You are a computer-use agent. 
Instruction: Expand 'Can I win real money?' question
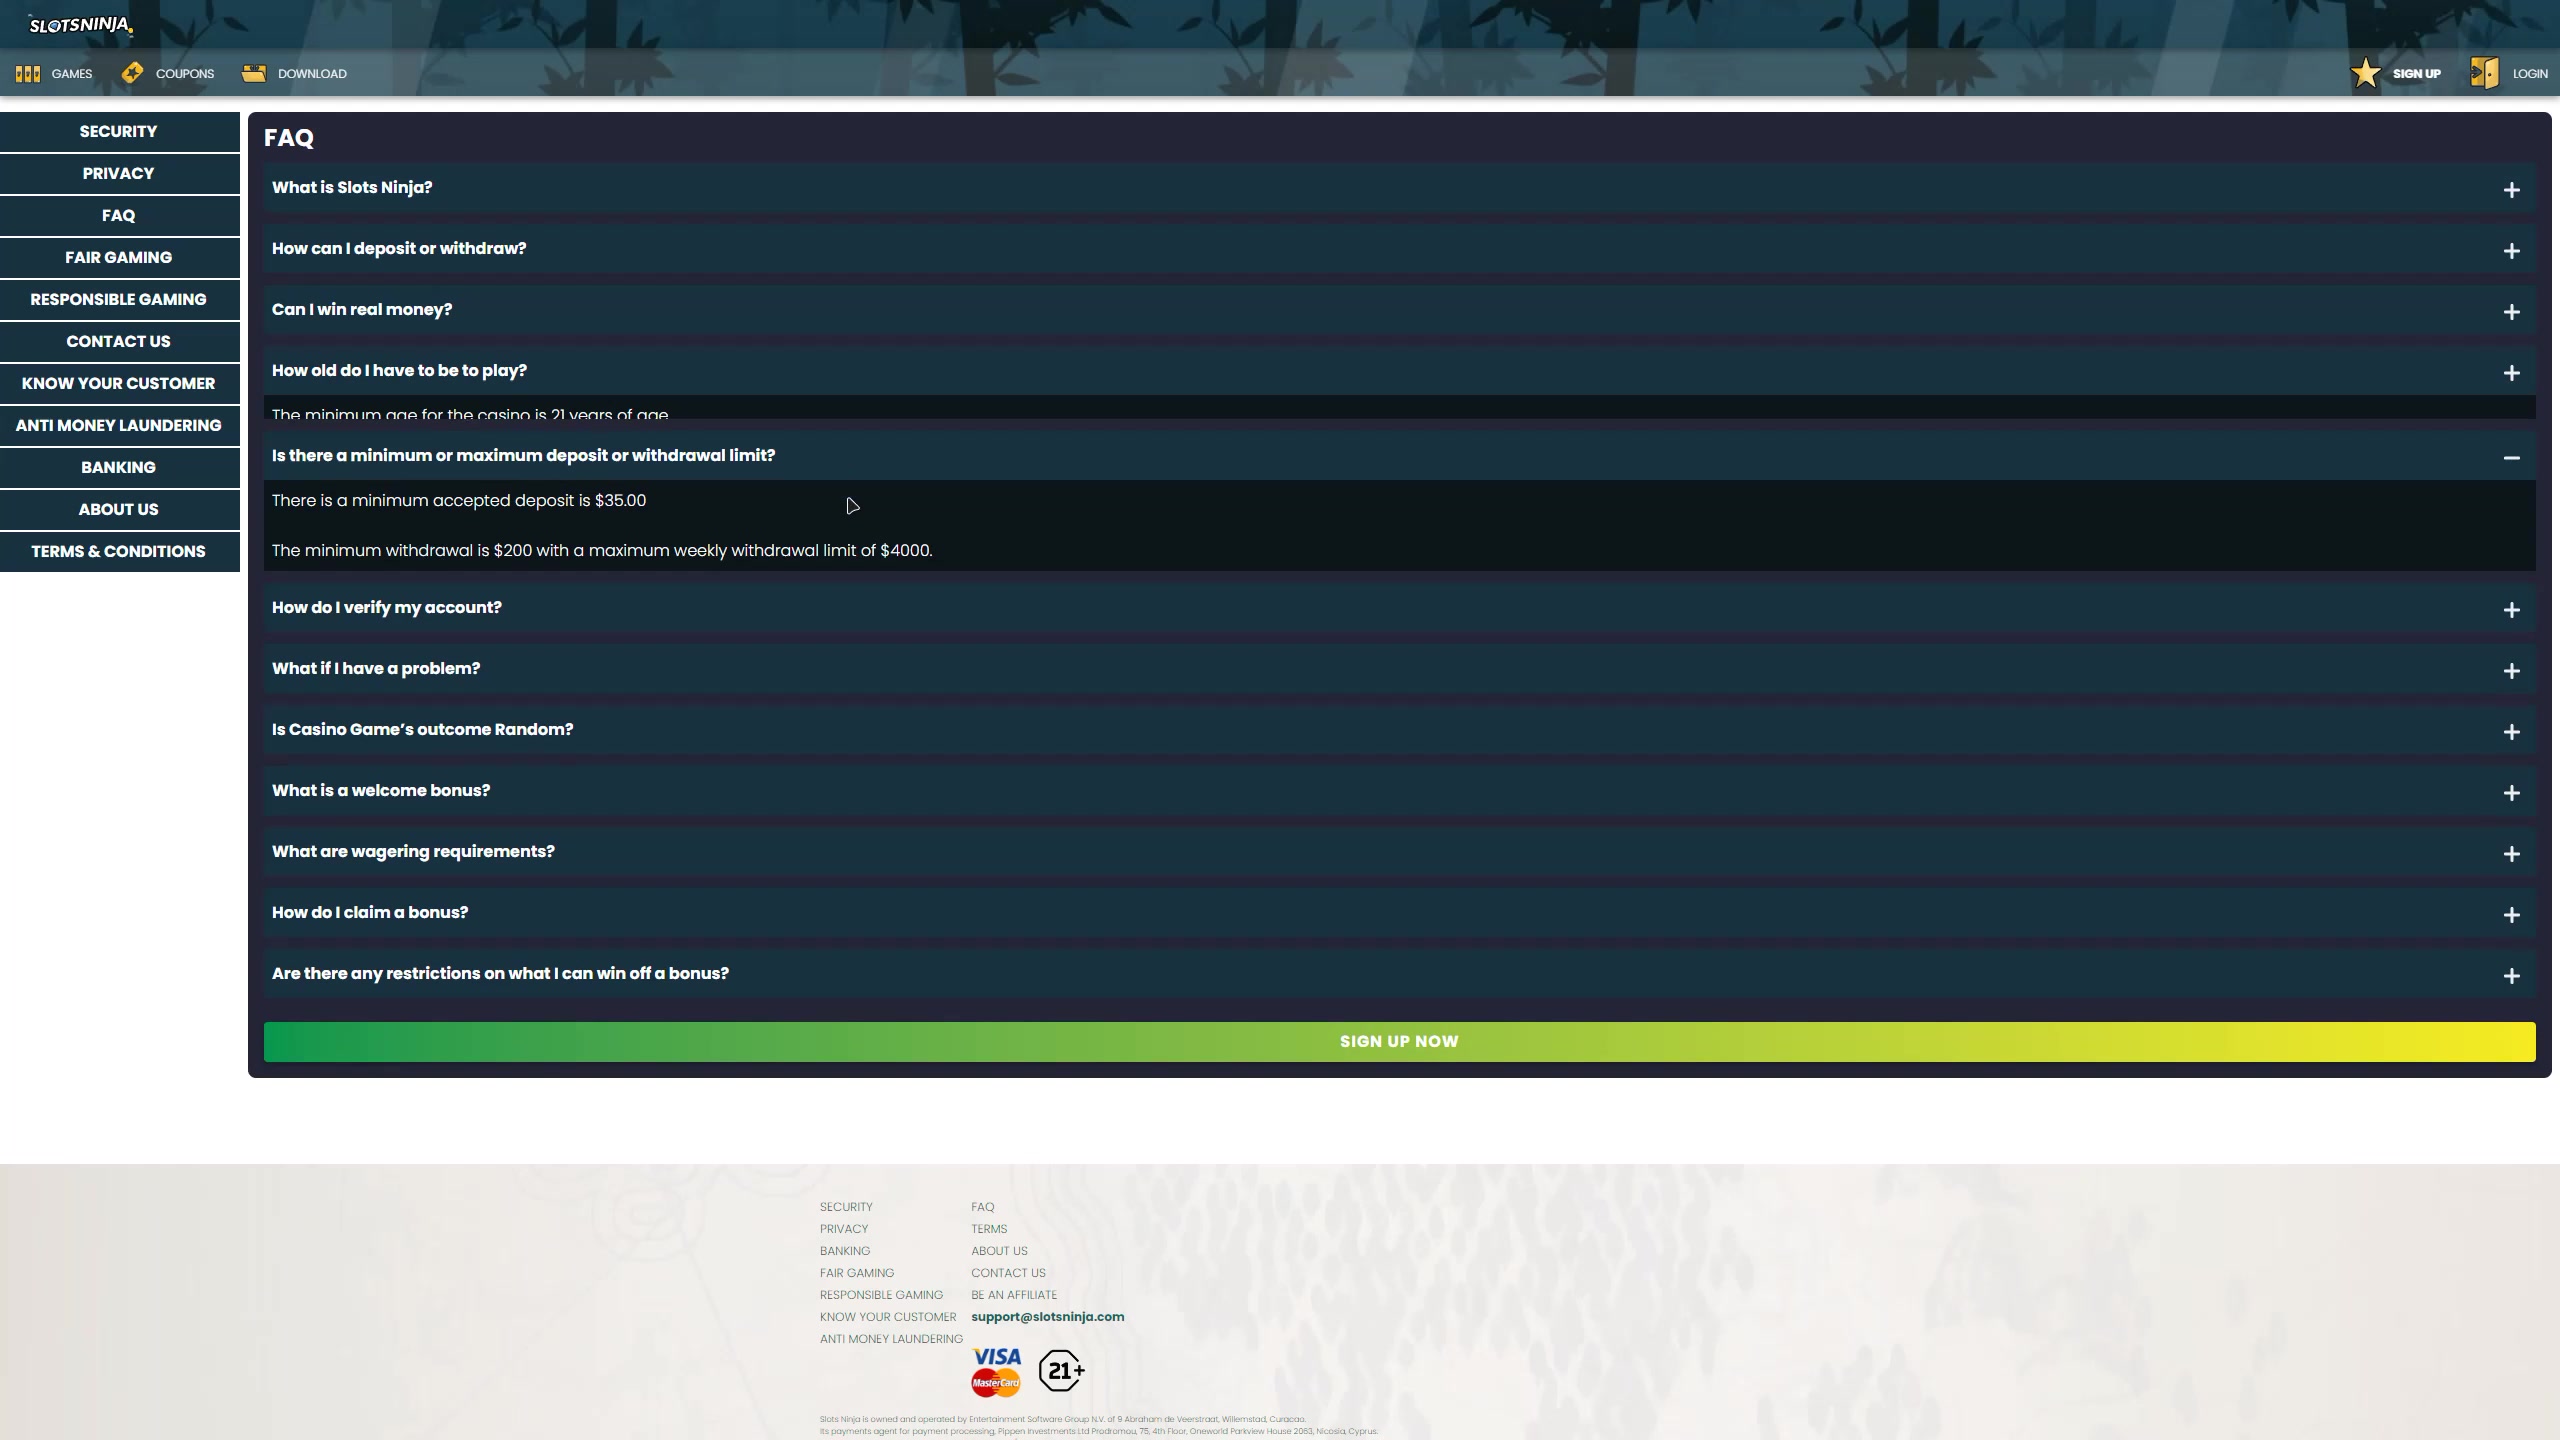(x=2511, y=312)
